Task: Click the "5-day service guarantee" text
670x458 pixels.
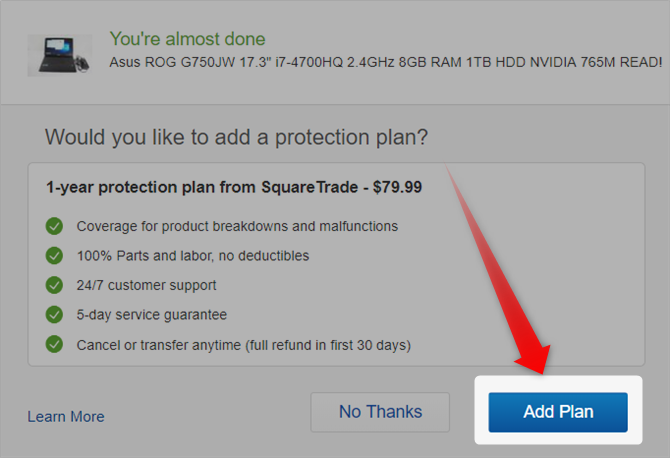Action: coord(152,315)
